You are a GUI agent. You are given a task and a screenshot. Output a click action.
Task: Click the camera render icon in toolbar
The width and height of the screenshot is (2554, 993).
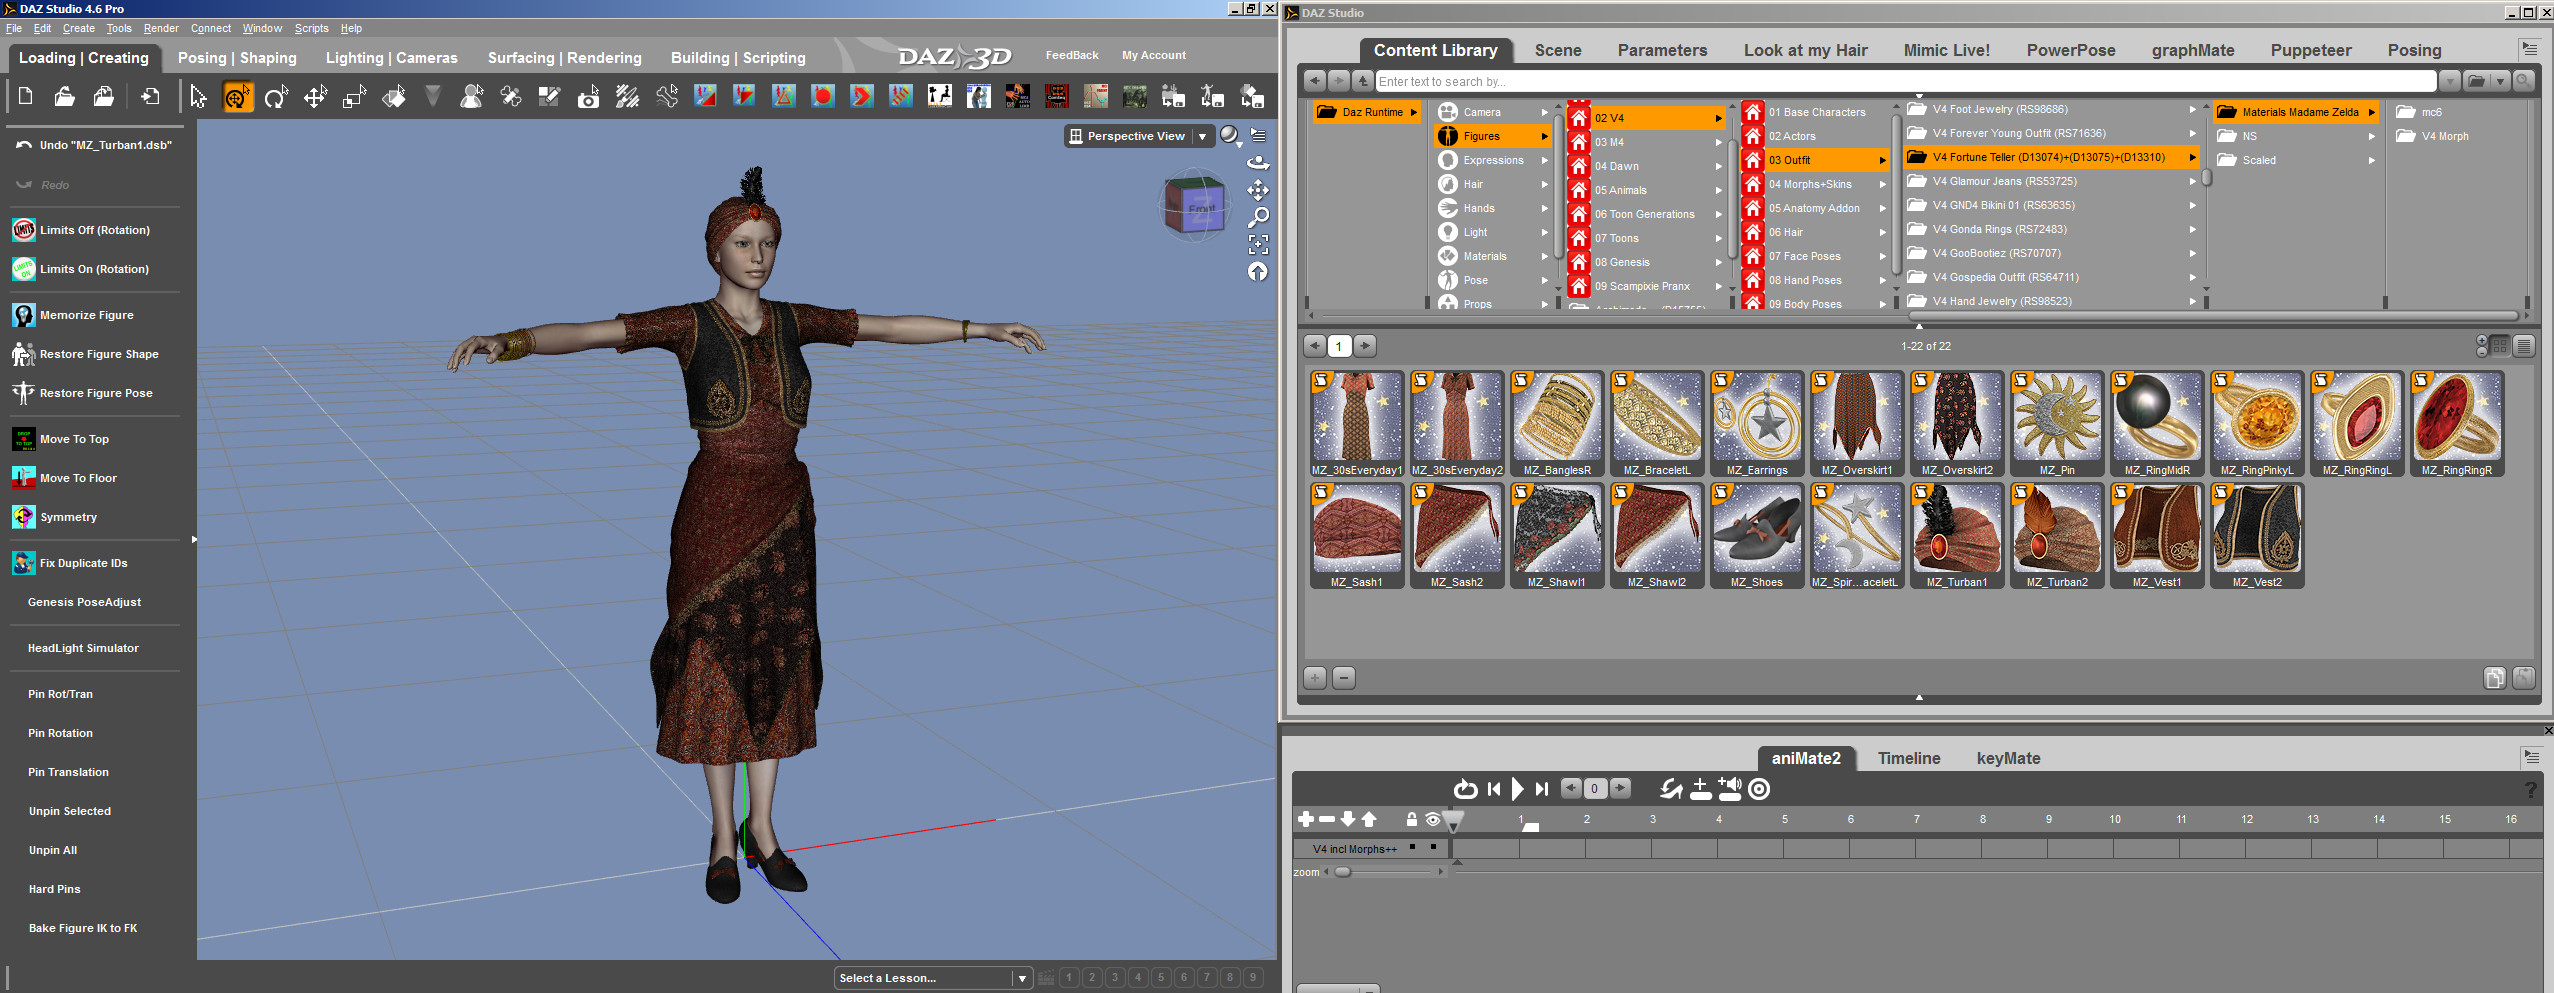[x=589, y=97]
